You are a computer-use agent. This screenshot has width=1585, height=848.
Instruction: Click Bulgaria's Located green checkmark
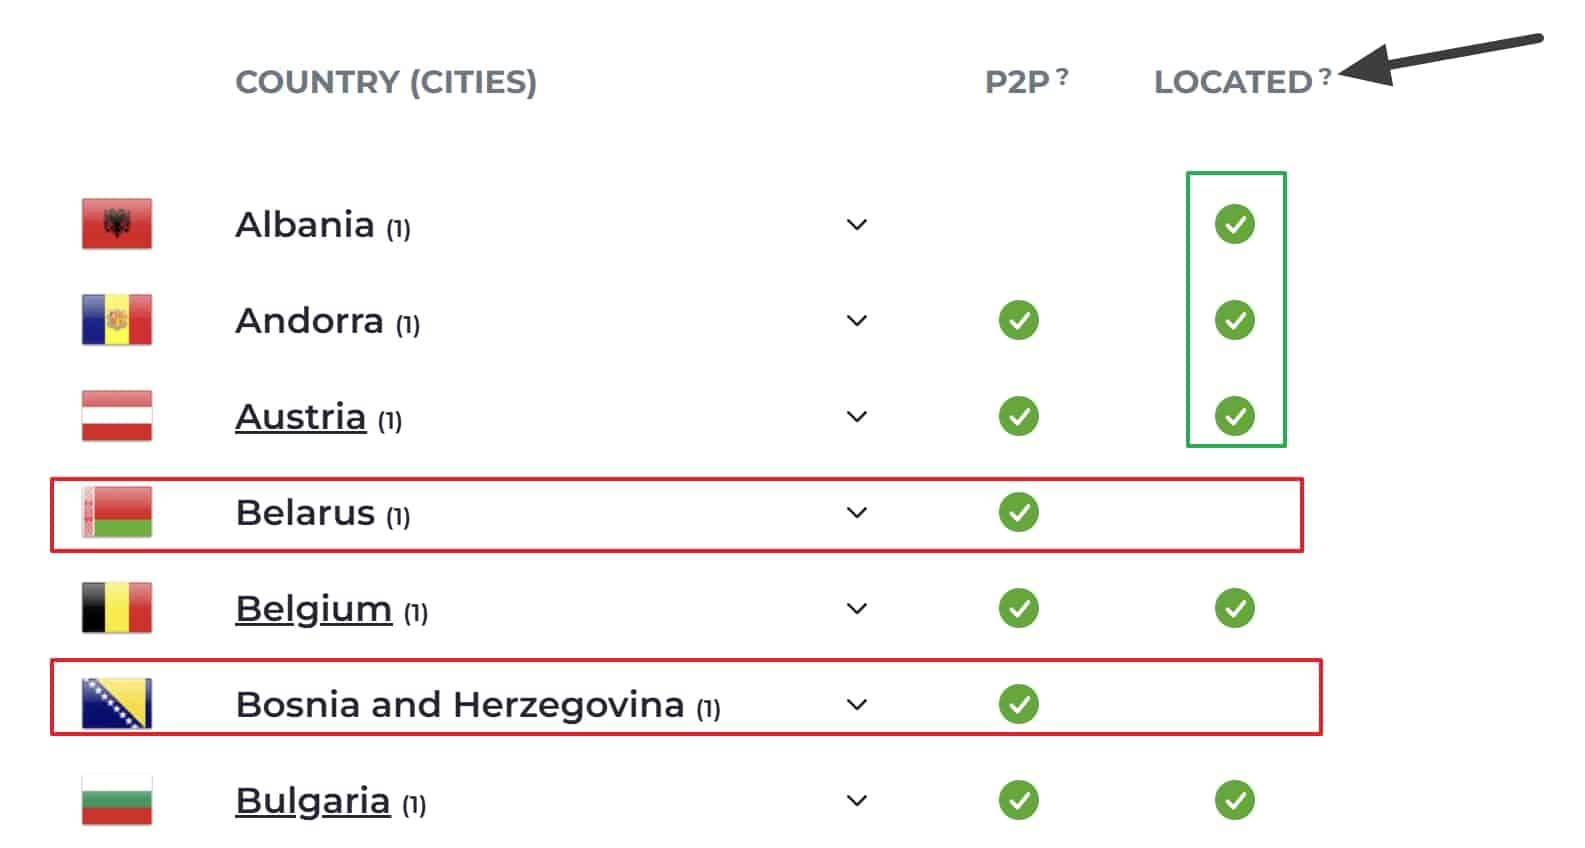(1235, 800)
